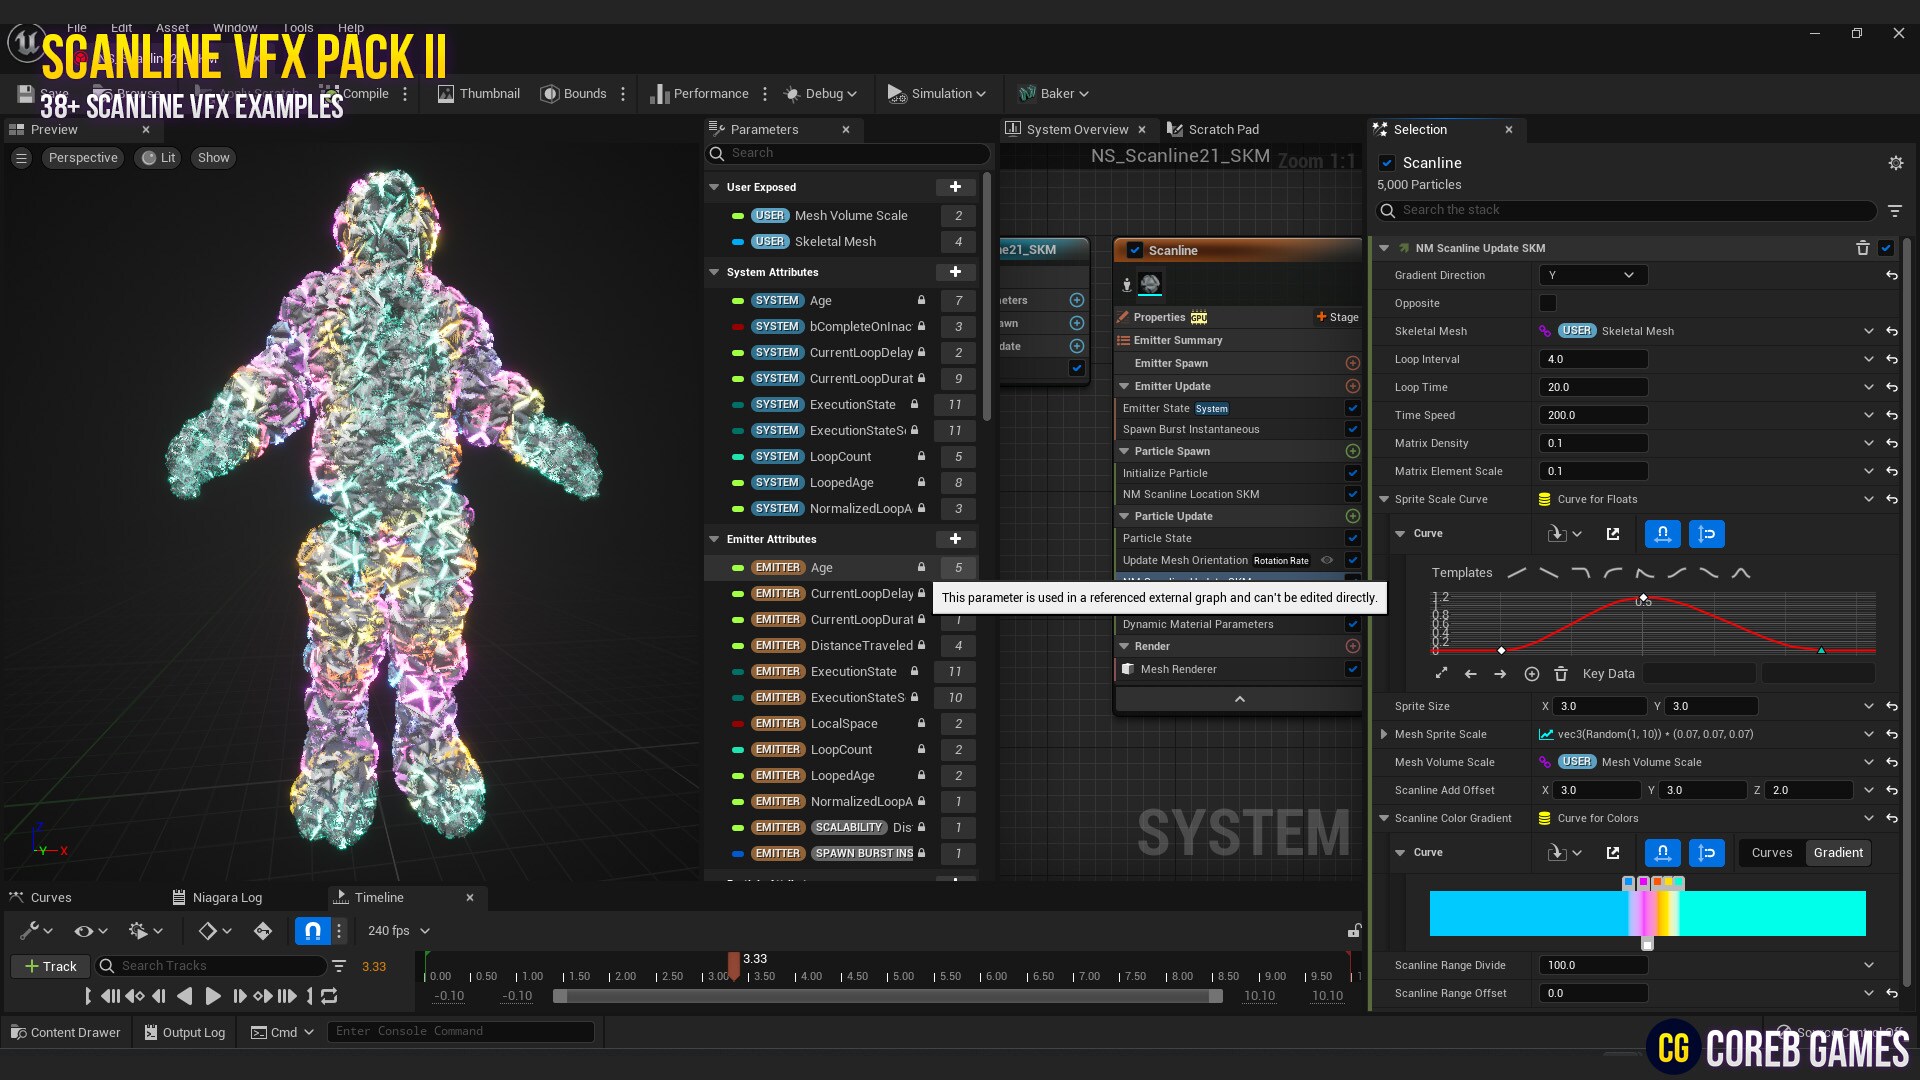This screenshot has height=1080, width=1920.
Task: Switch to the Scratch Pad tab
Action: tap(1213, 130)
